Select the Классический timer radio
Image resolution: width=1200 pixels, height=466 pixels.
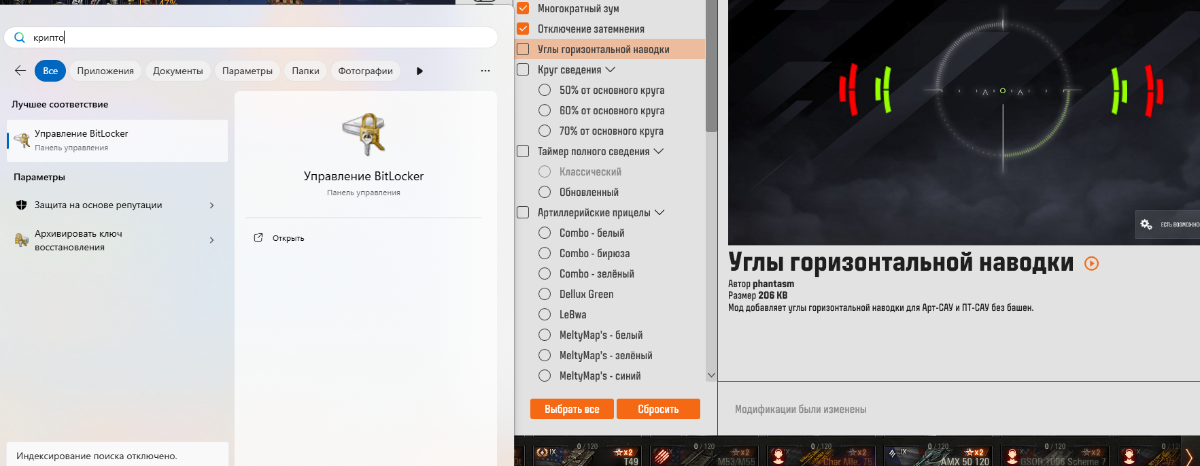coord(545,172)
